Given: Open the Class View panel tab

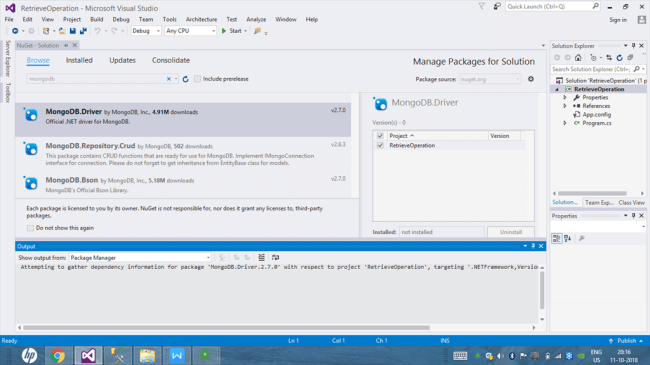Looking at the screenshot, I should 631,202.
